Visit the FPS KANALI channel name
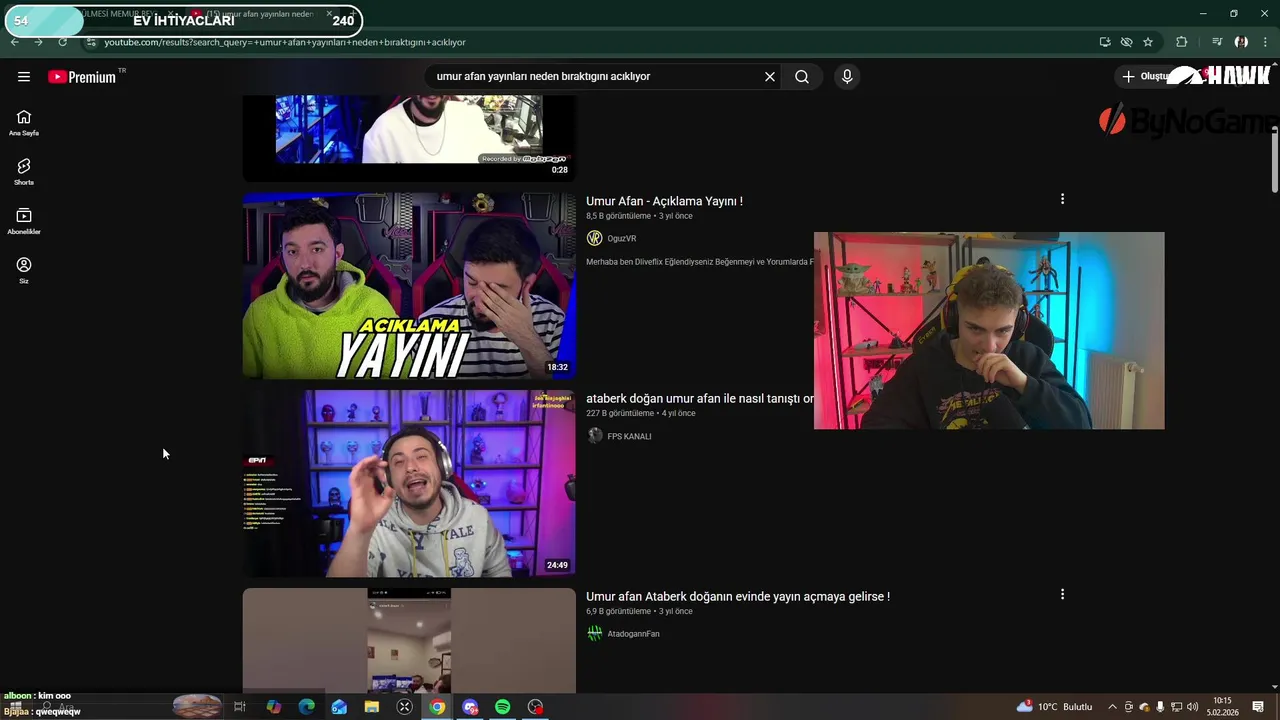1280x720 pixels. click(629, 437)
